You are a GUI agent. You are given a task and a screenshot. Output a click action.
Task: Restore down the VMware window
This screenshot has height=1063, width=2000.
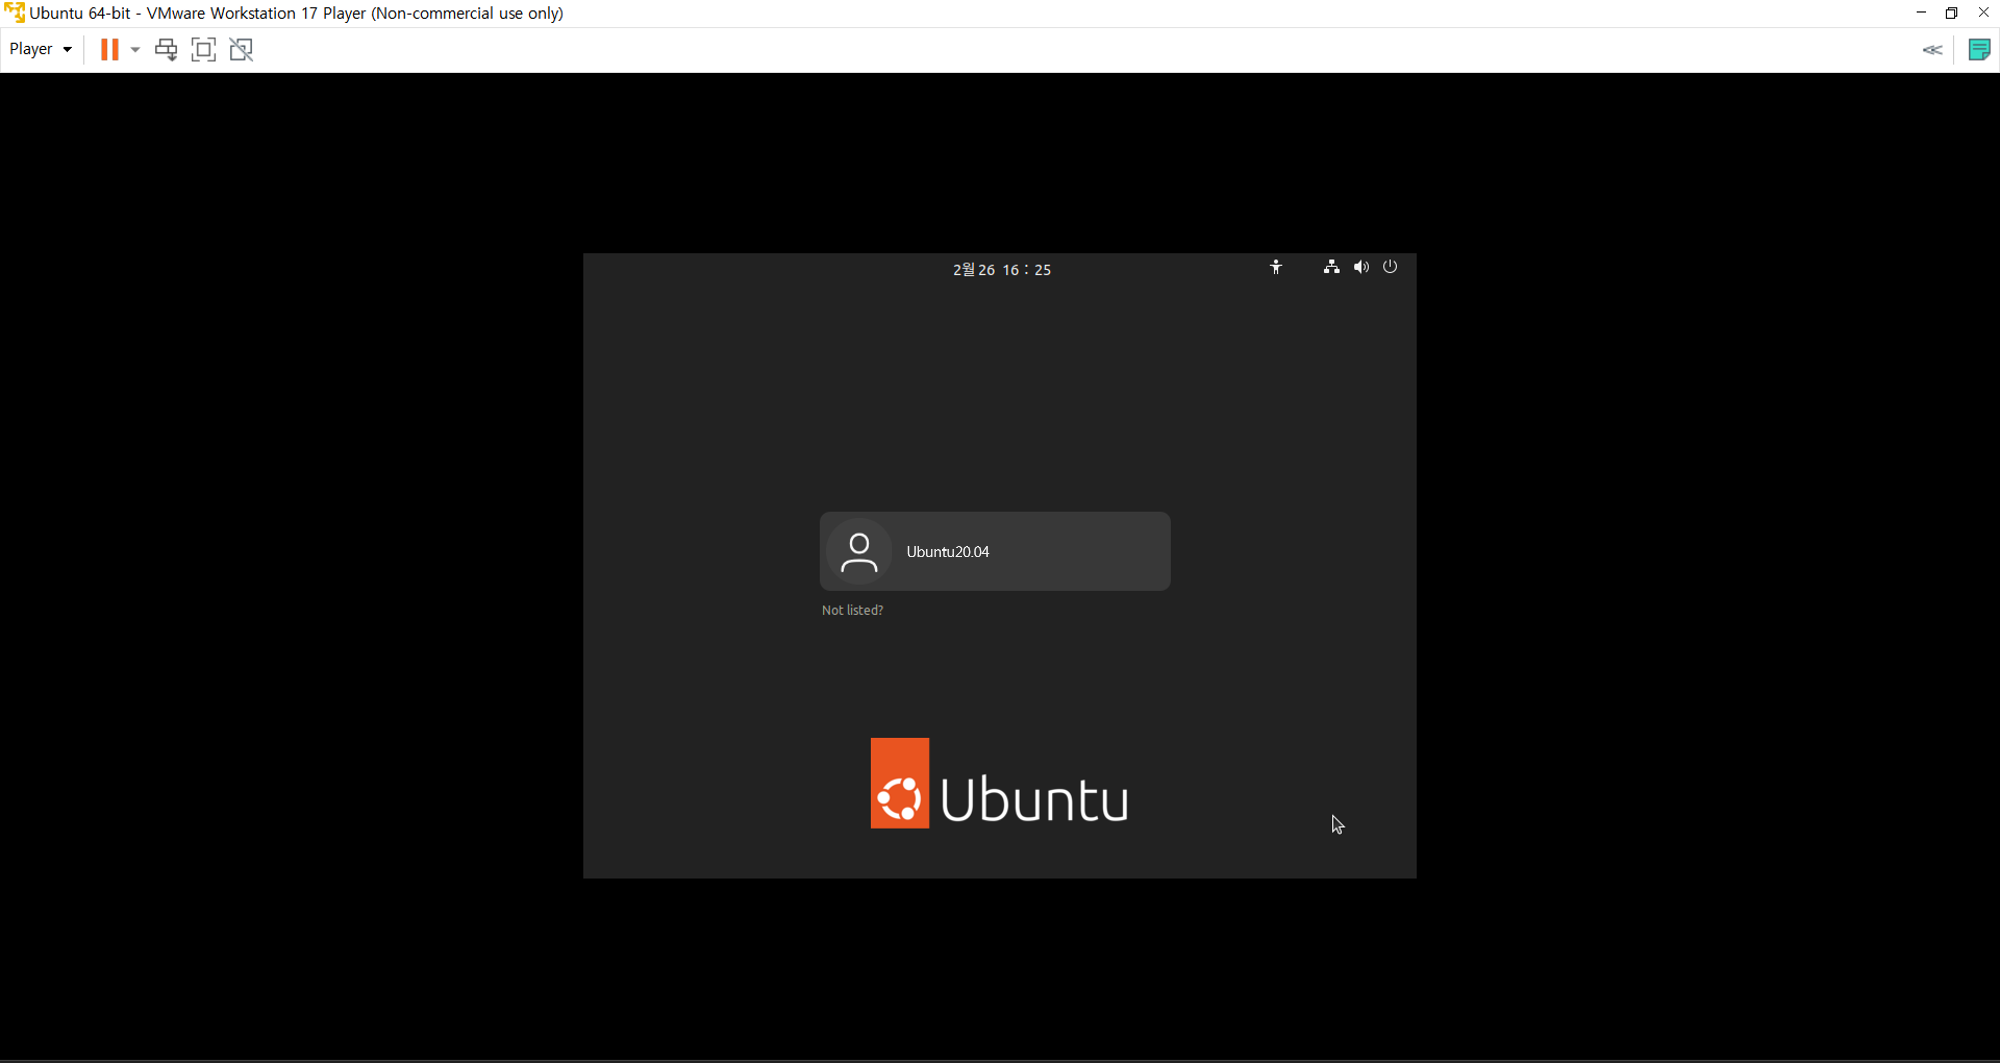click(x=1951, y=13)
